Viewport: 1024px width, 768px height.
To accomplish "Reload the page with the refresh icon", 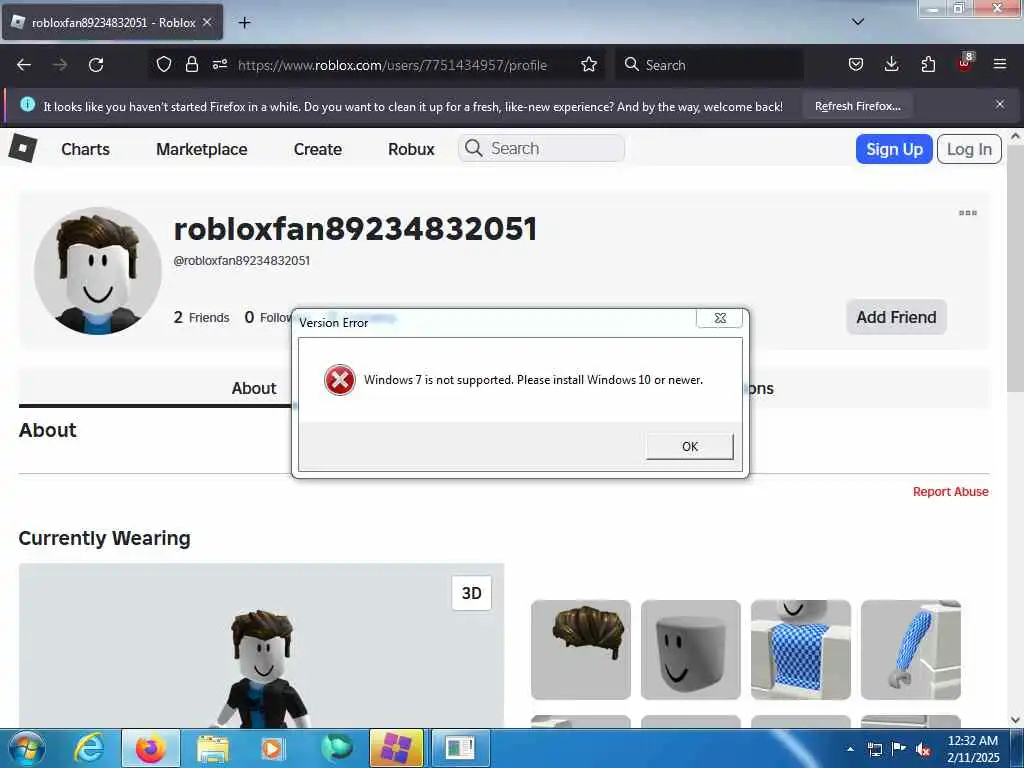I will (x=96, y=65).
